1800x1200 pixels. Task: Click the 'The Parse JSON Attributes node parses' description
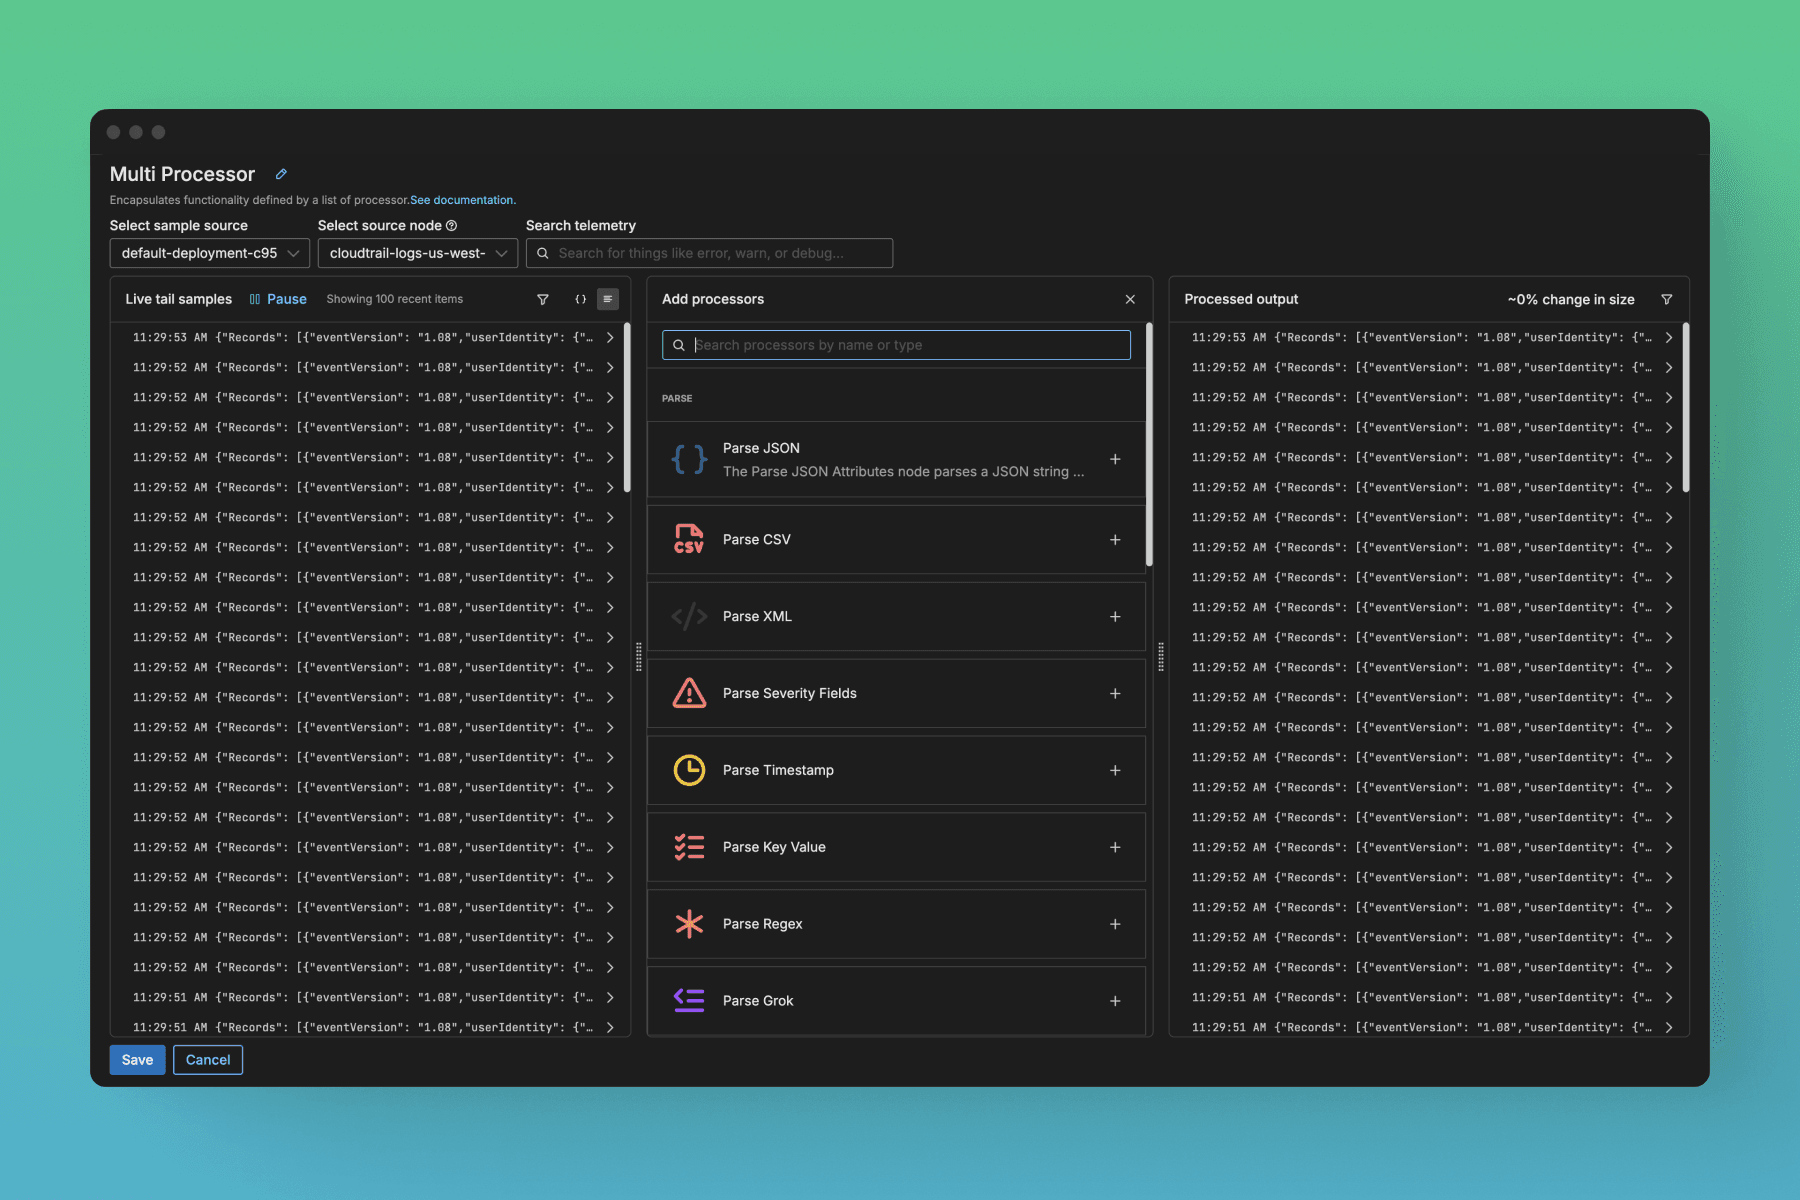coord(903,472)
